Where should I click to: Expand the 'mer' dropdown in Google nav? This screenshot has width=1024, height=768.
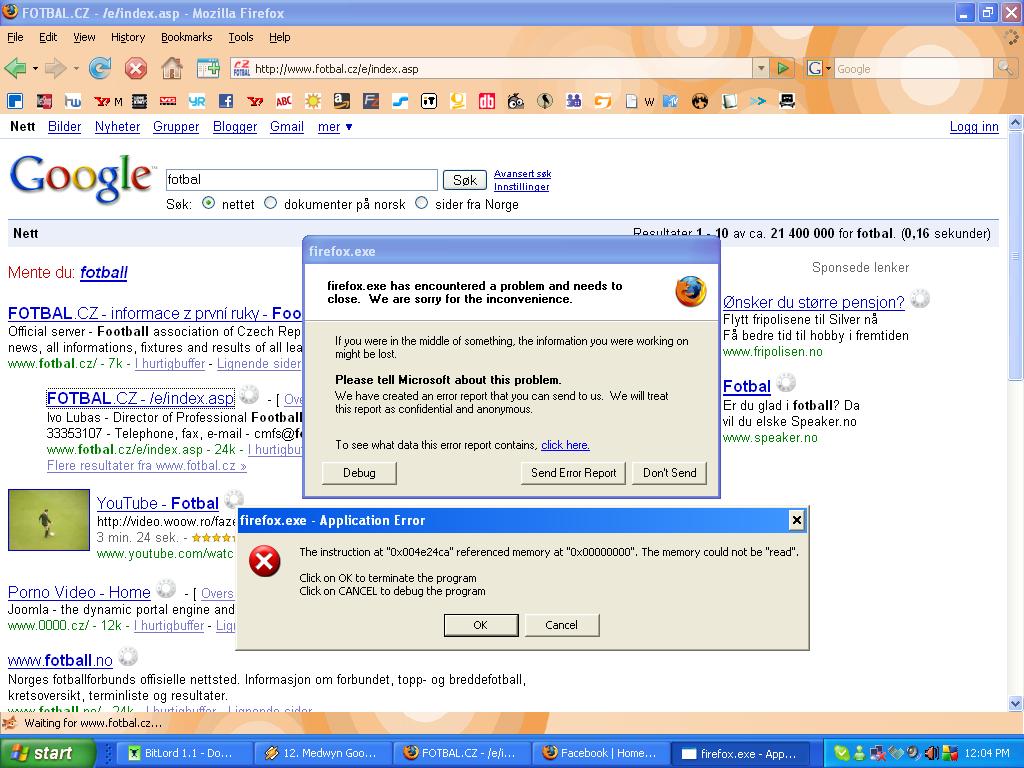point(335,127)
